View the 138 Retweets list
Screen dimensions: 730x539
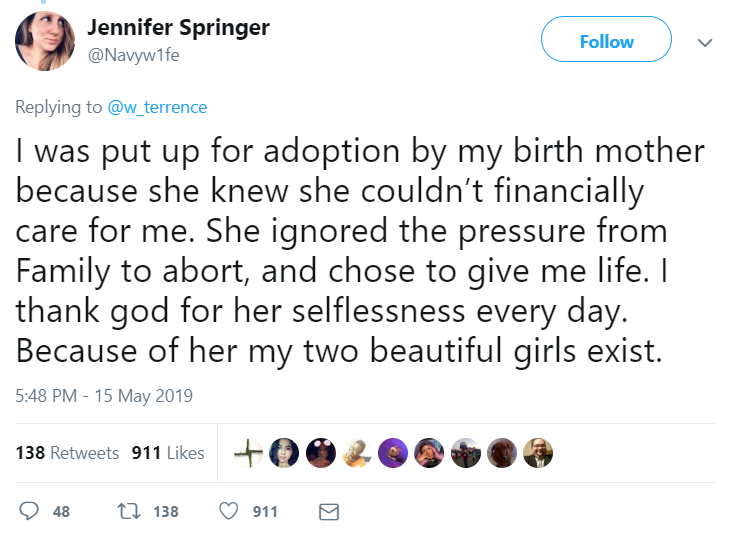click(67, 453)
